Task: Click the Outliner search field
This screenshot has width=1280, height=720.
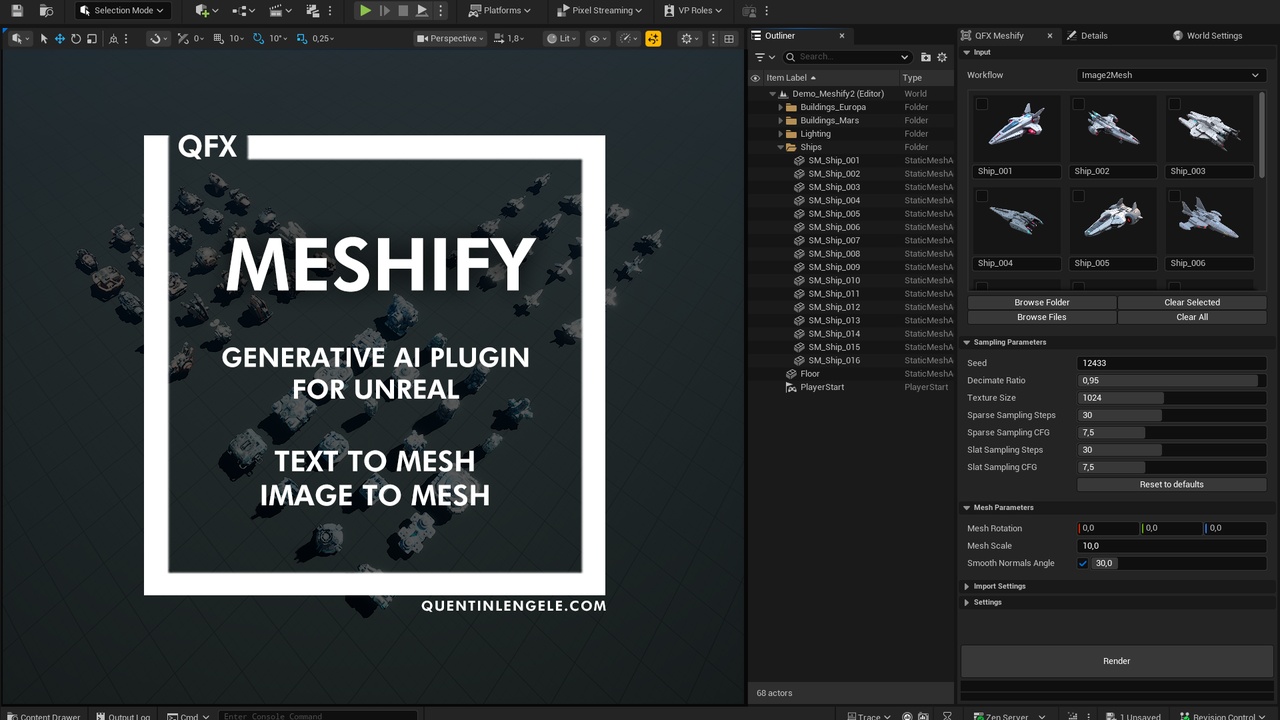Action: [x=847, y=57]
